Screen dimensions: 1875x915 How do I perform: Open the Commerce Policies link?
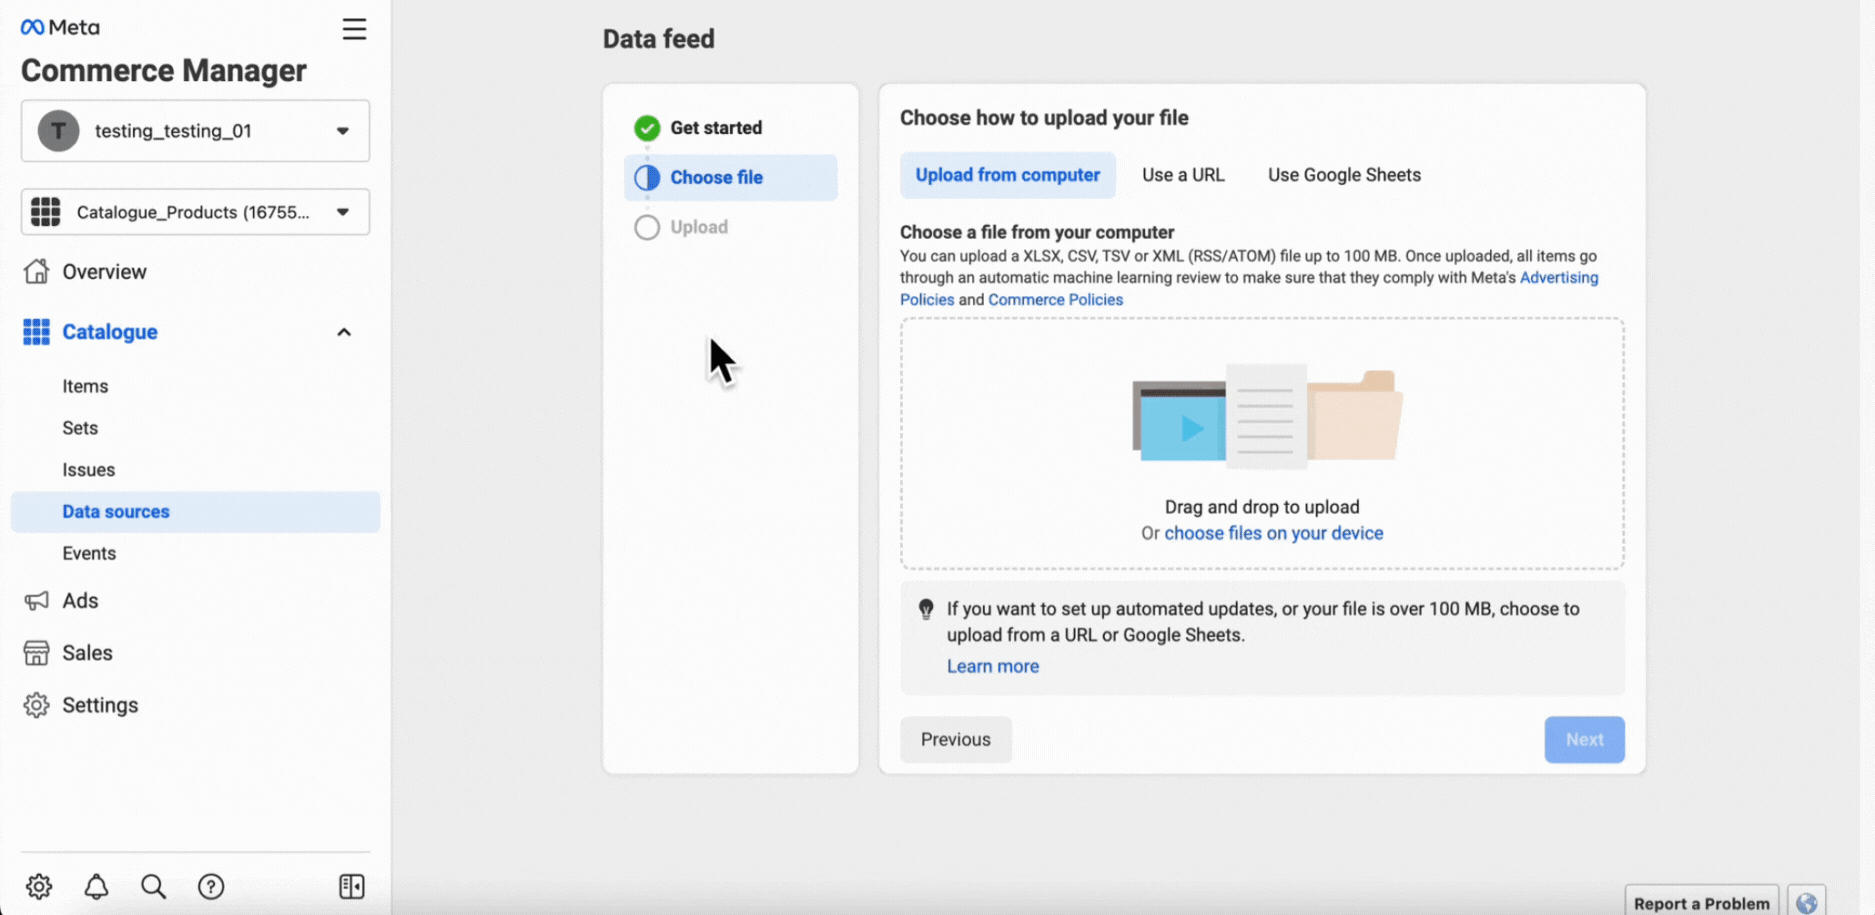[x=1055, y=300]
